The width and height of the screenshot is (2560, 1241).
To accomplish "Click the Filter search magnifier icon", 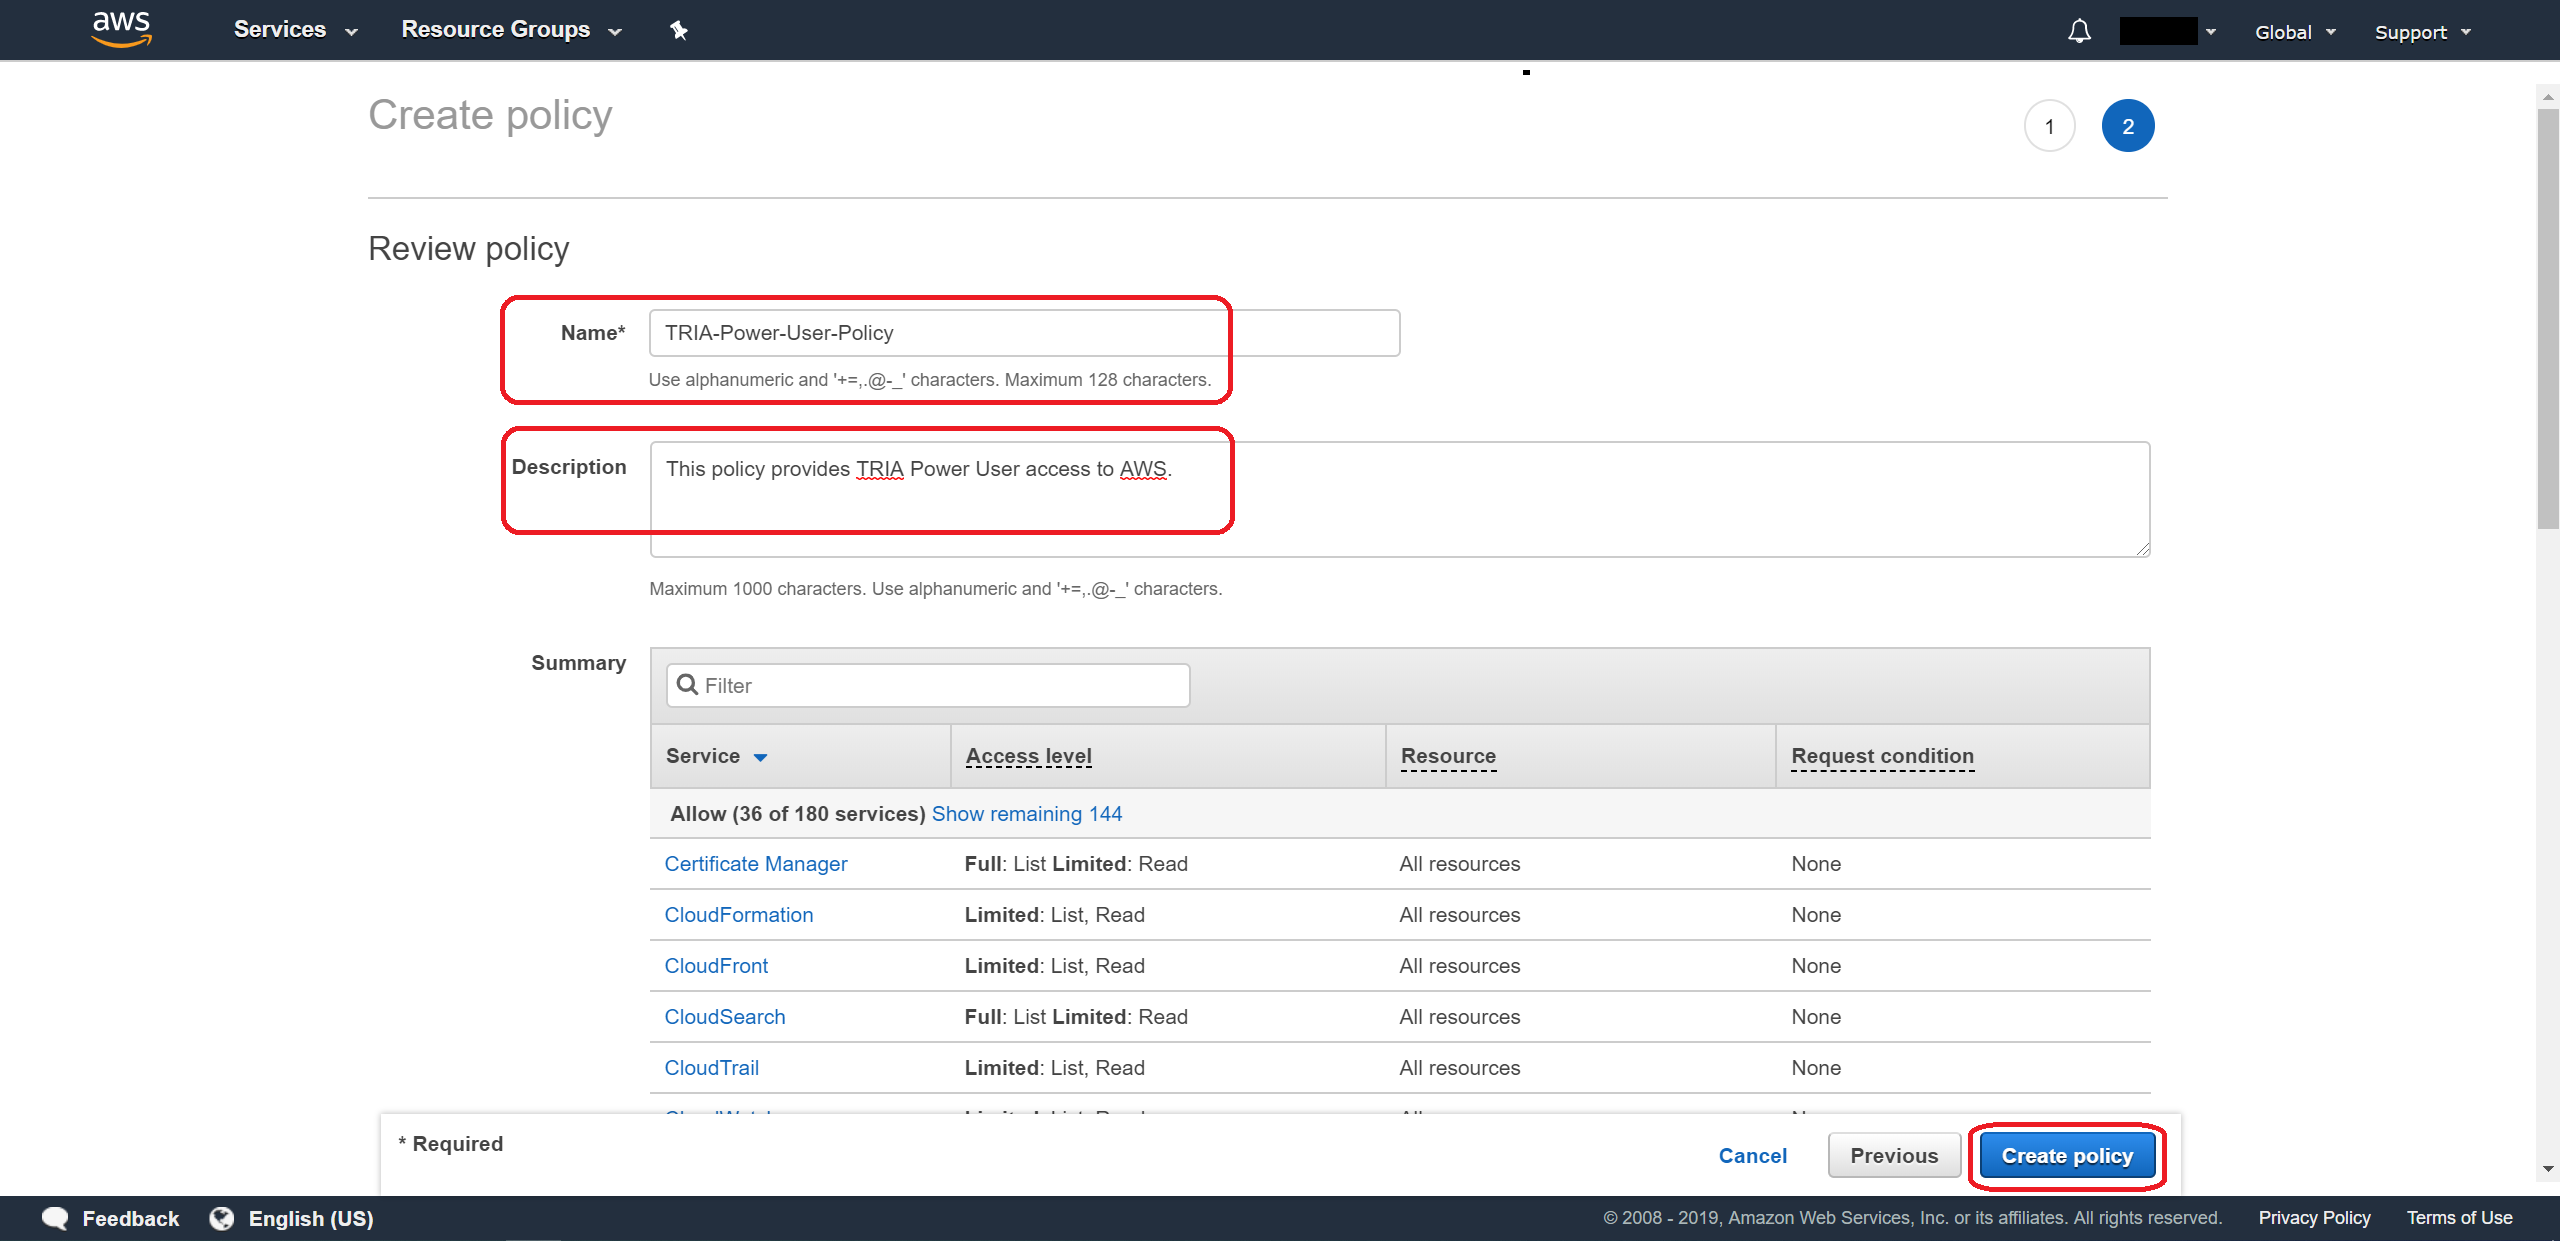I will point(687,685).
